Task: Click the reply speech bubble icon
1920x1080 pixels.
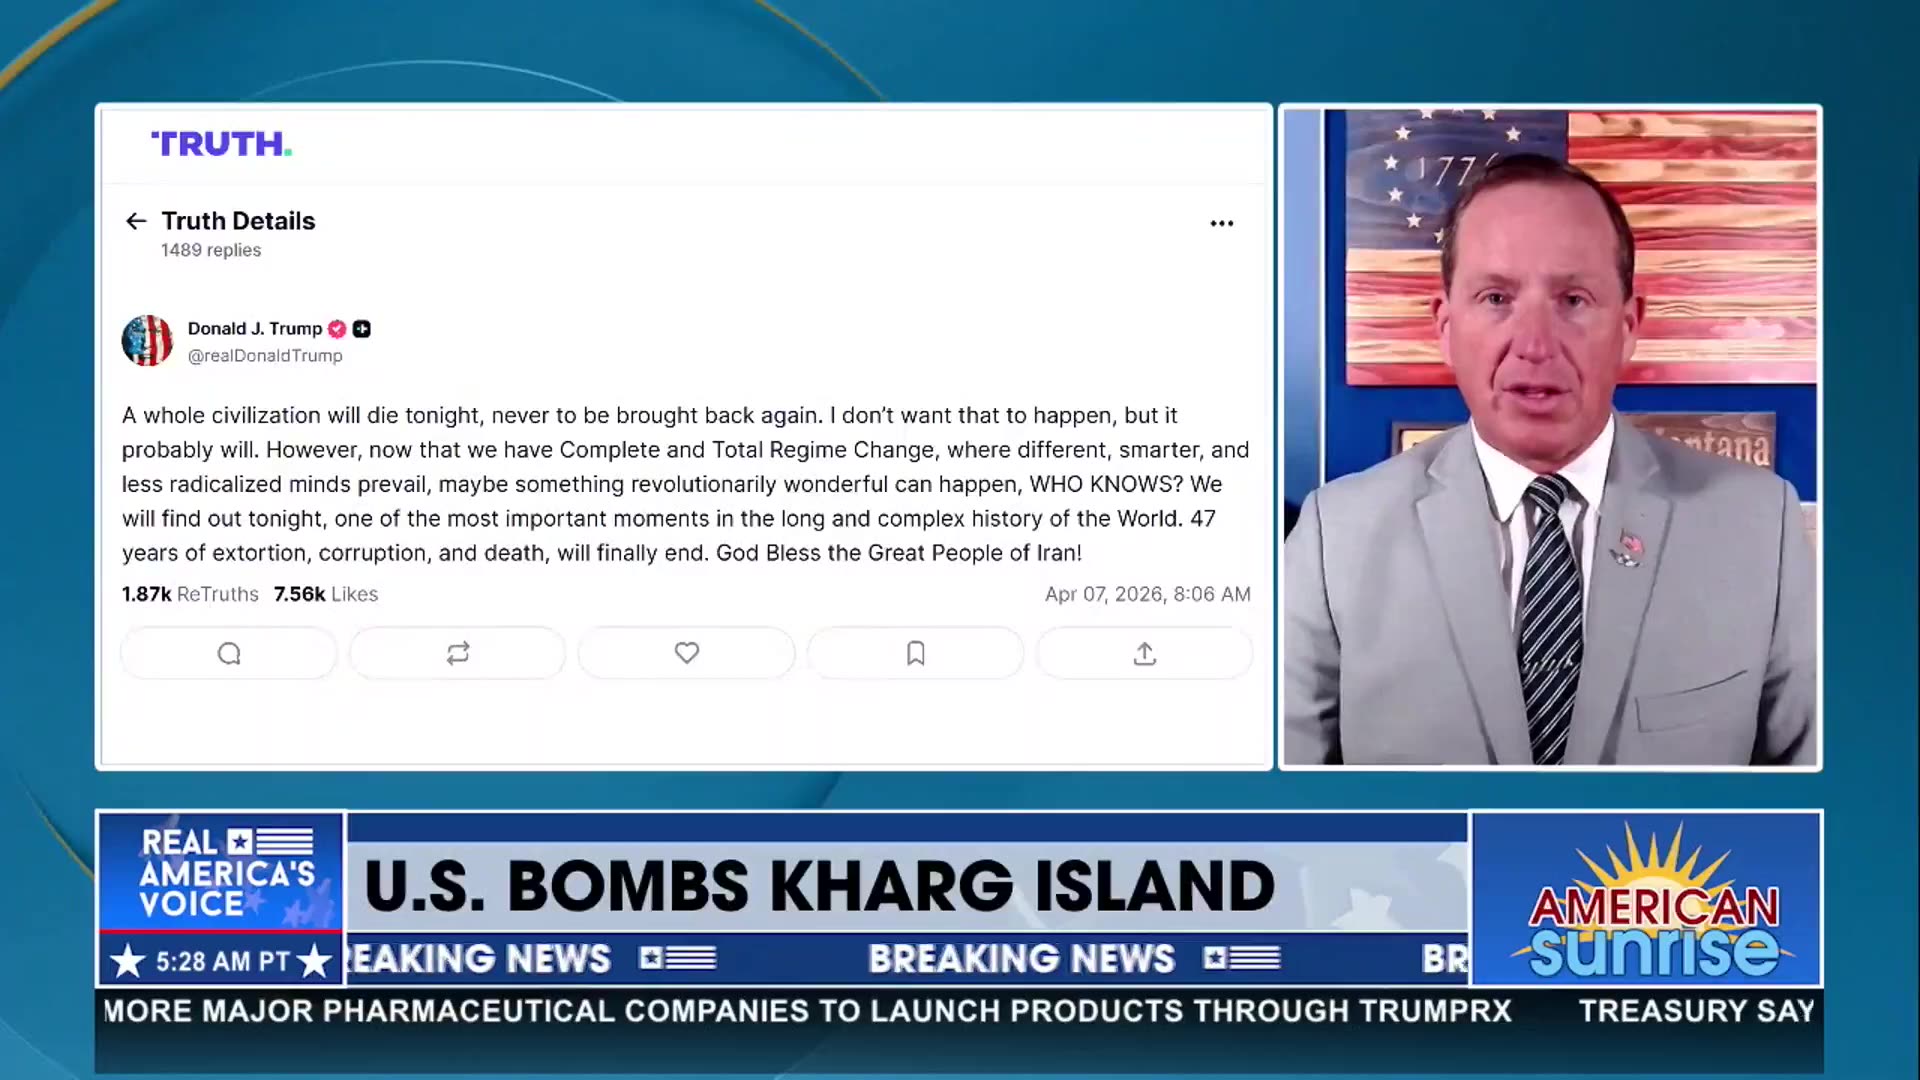Action: (229, 653)
